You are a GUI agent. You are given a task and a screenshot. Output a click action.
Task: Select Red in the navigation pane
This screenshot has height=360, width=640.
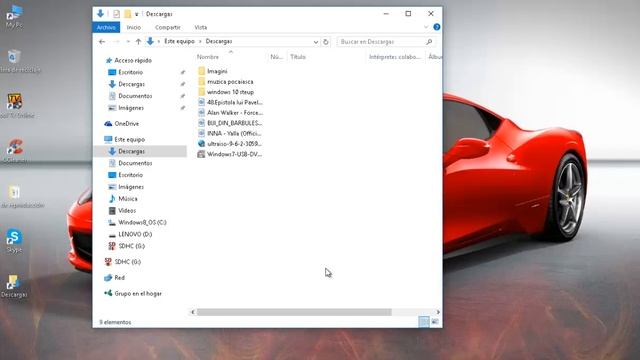119,278
